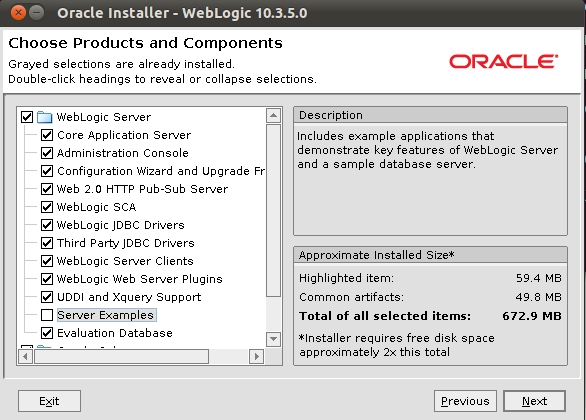Image resolution: width=586 pixels, height=420 pixels.
Task: Click the vertical scrollbar thumb
Action: tap(273, 211)
